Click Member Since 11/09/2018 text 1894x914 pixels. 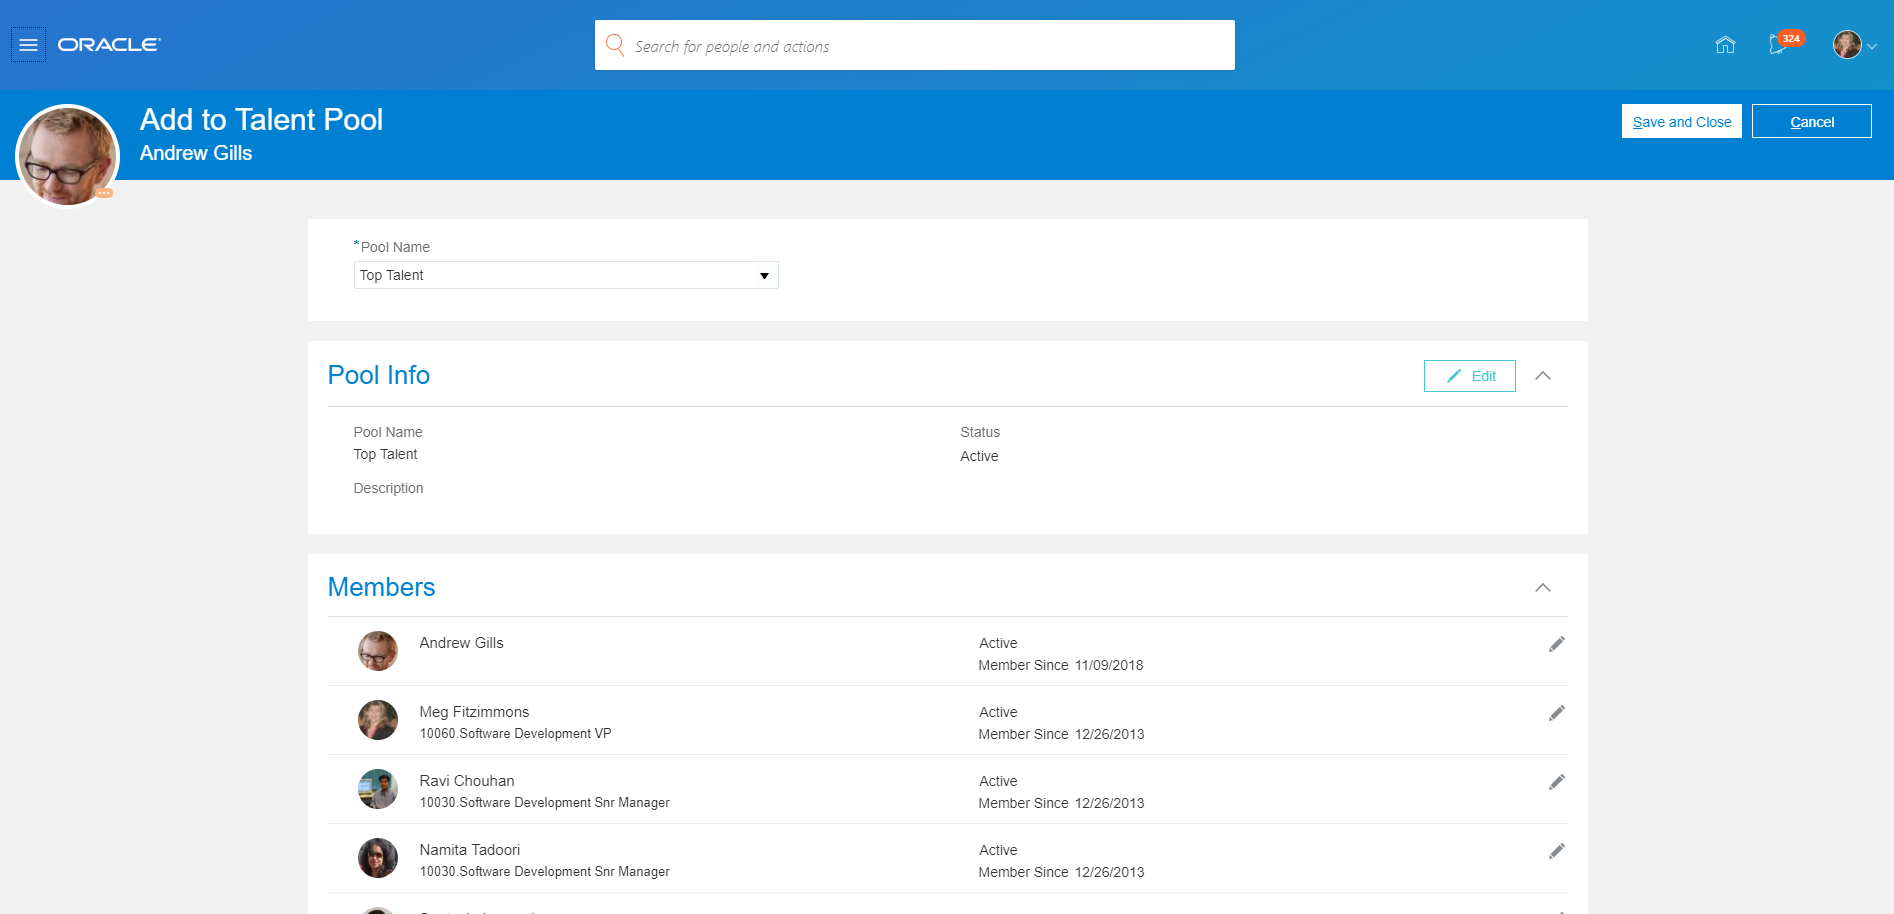coord(1061,665)
